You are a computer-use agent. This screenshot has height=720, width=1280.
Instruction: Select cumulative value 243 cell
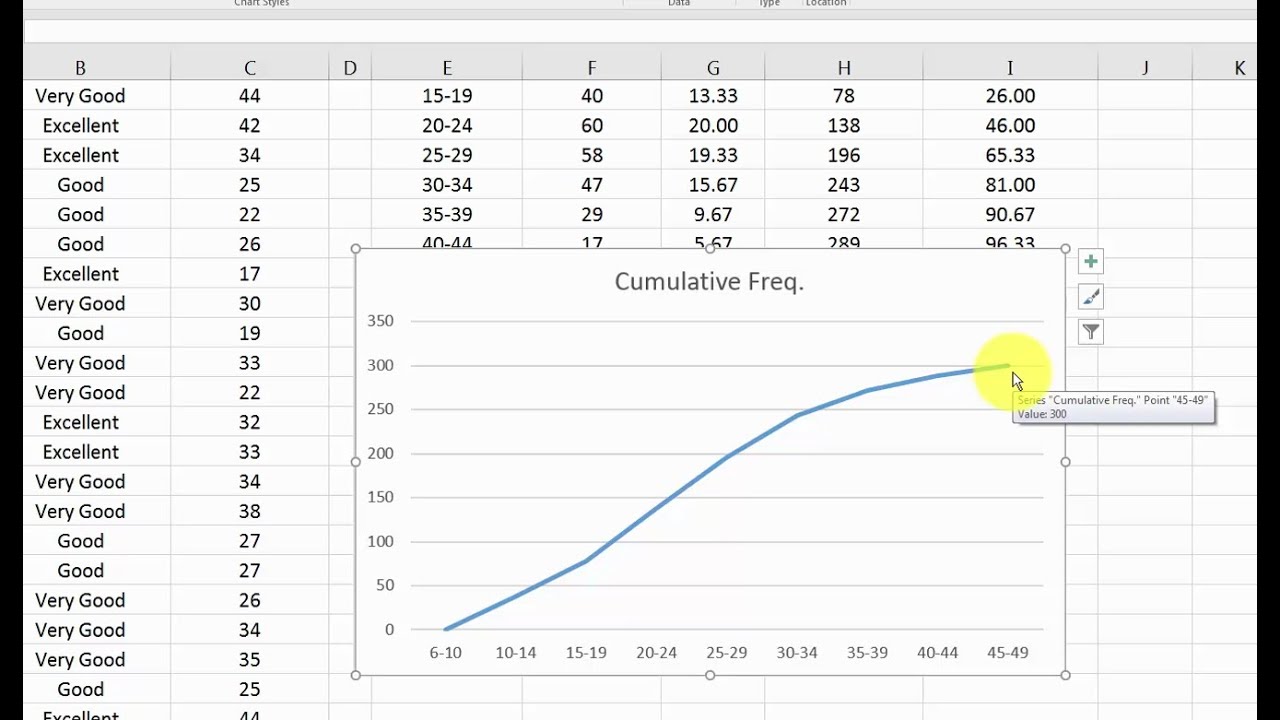844,185
